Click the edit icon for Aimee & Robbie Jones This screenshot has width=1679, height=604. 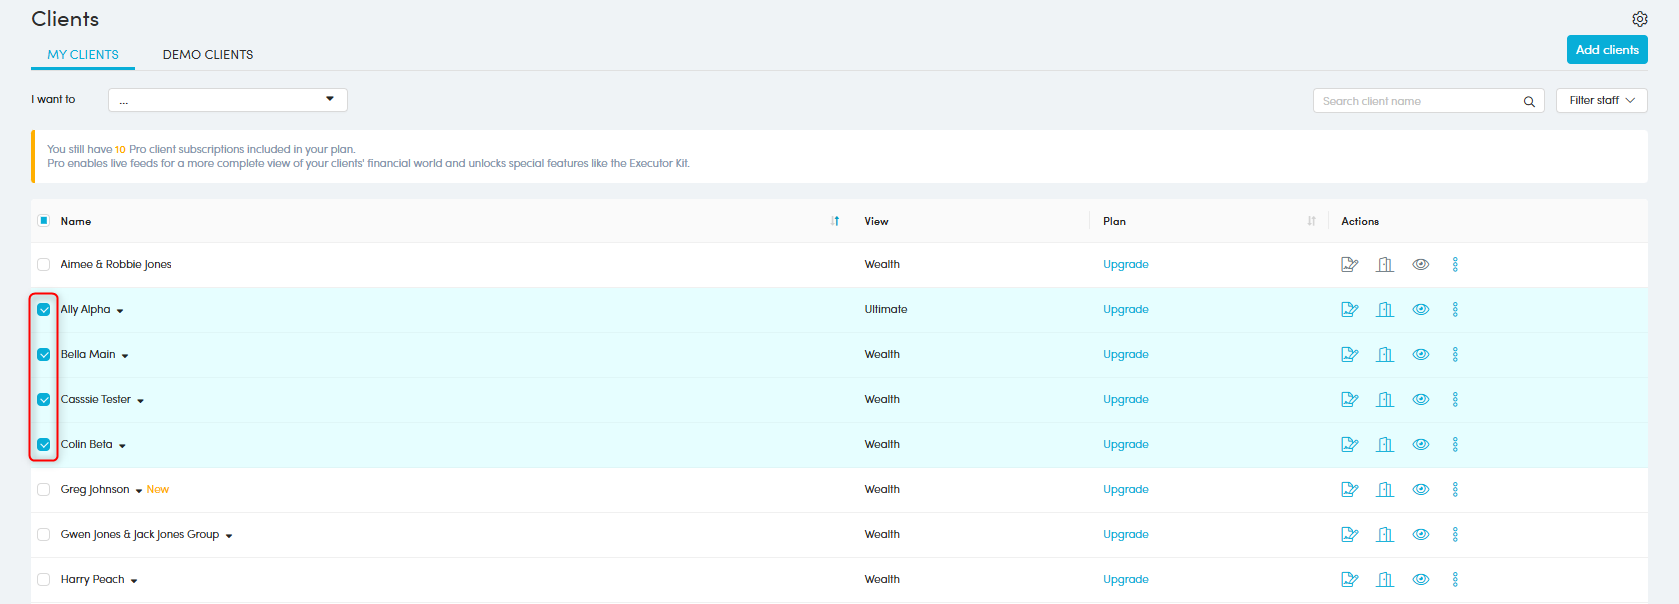(1349, 265)
